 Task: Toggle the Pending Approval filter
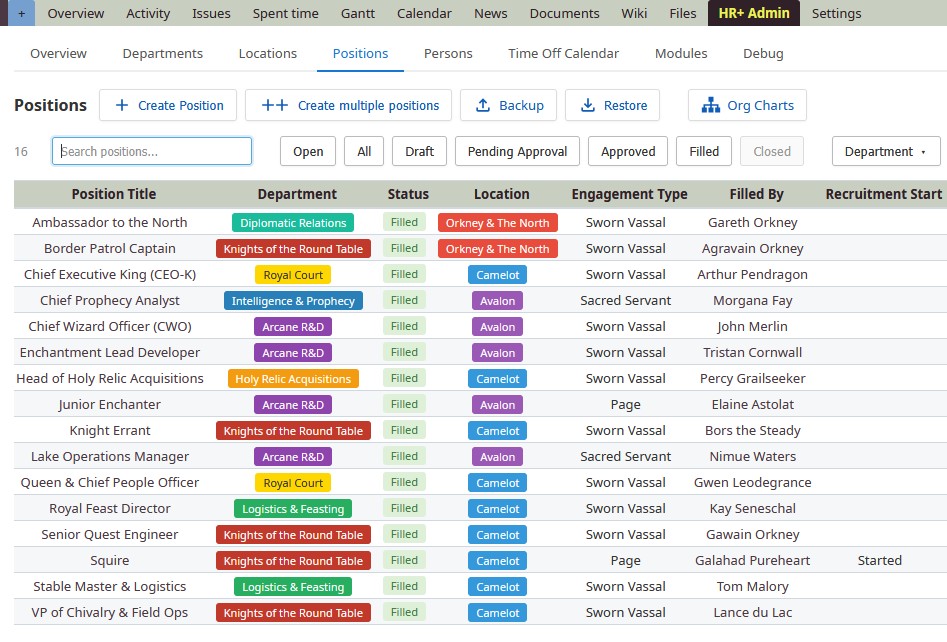pos(517,152)
